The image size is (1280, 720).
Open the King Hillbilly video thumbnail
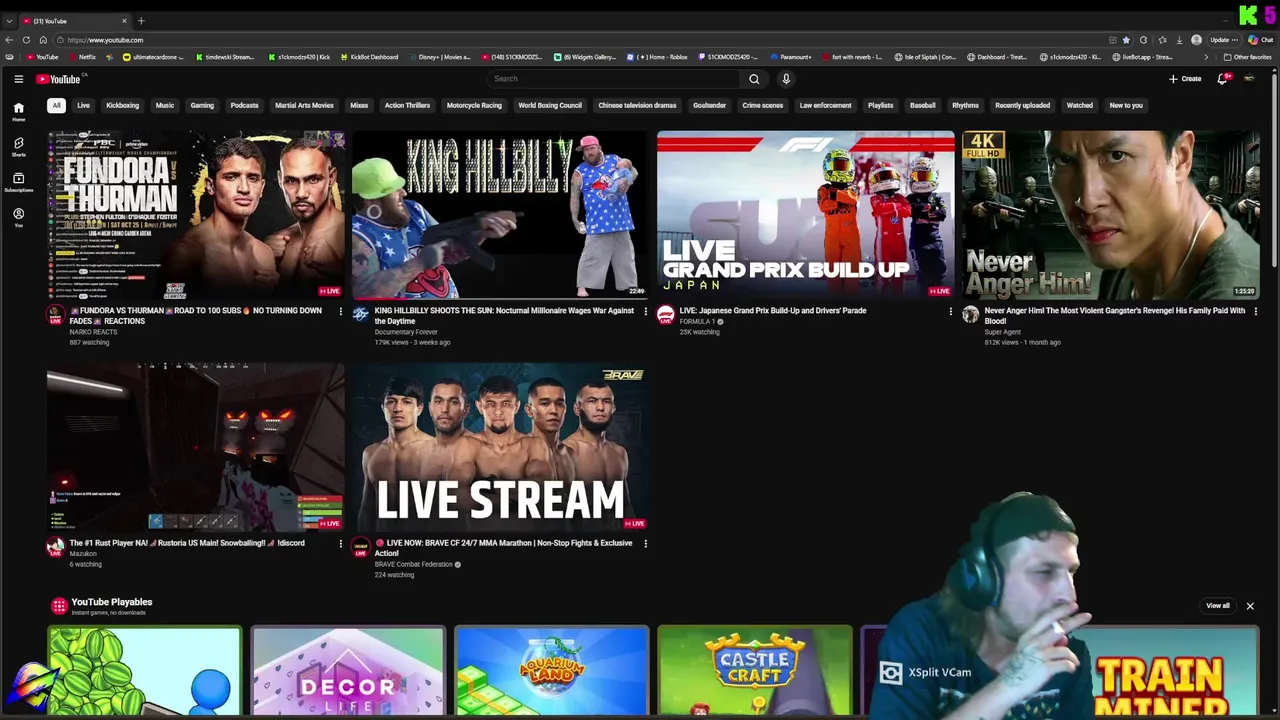(501, 215)
